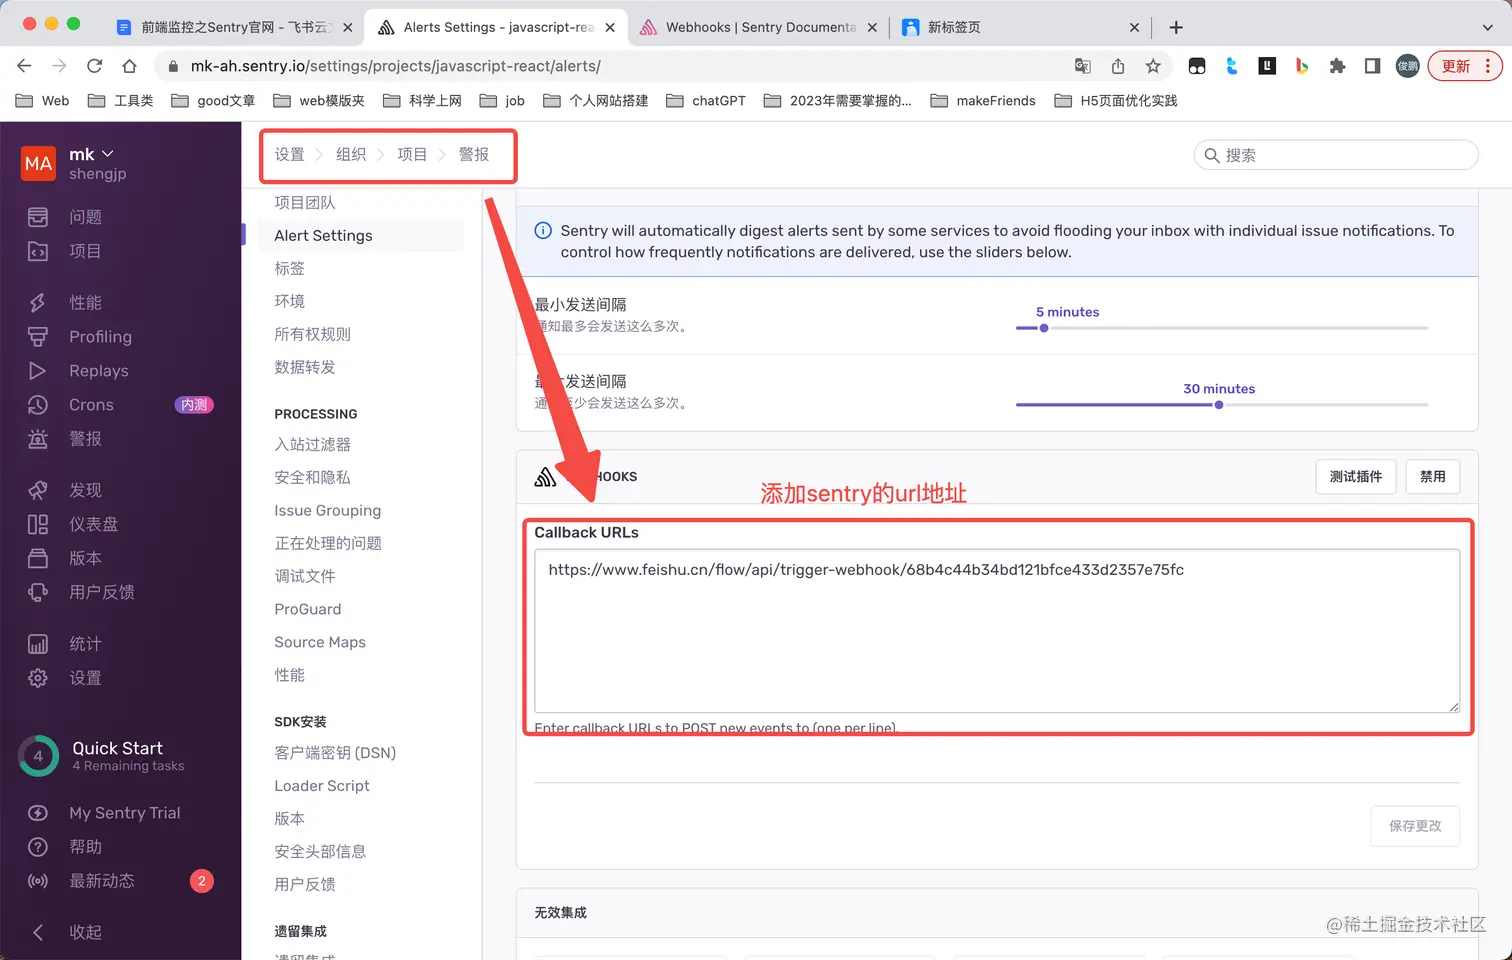Open the browser tab list chevron
This screenshot has height=960, width=1512.
point(1487,27)
